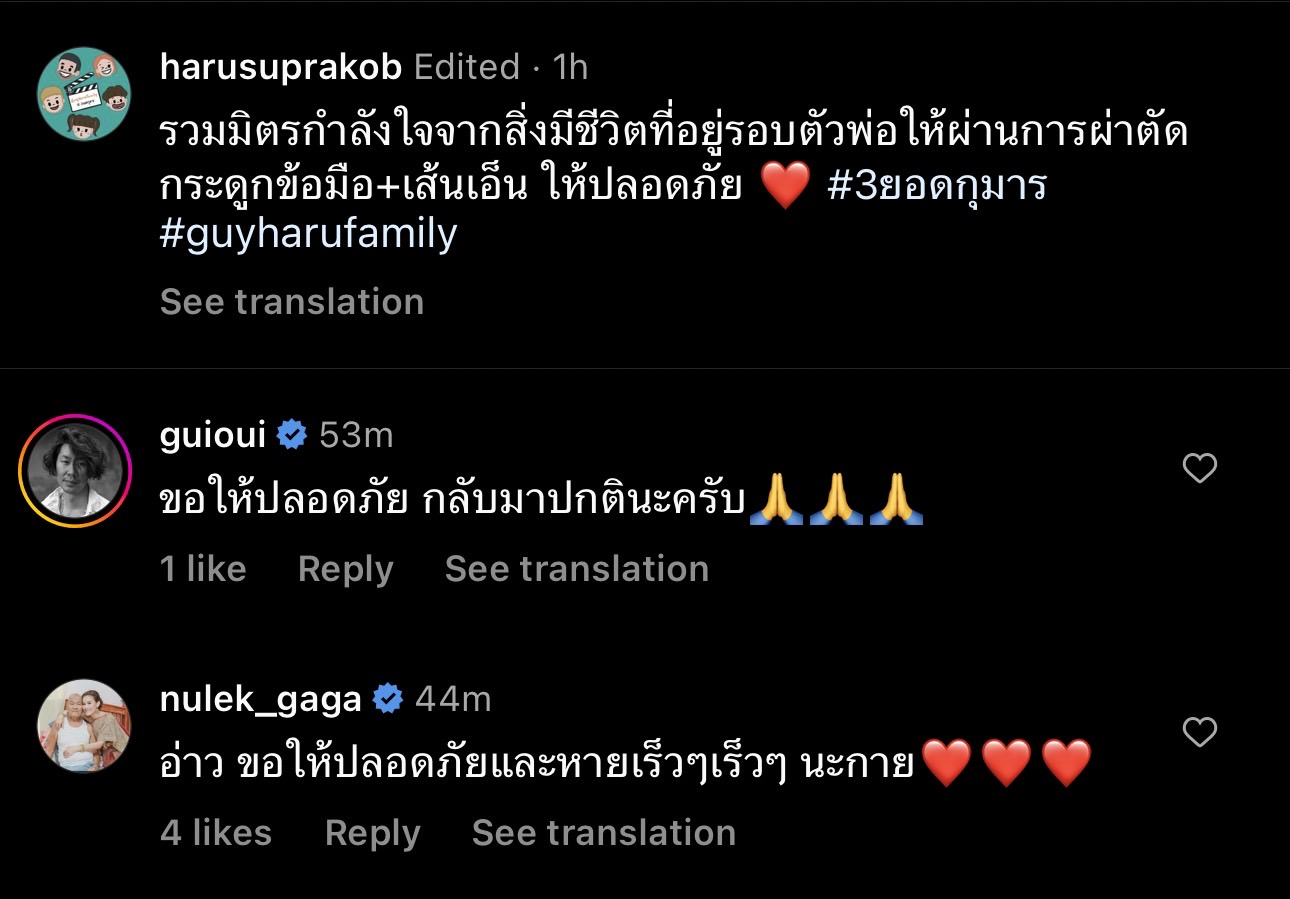1290x899 pixels.
Task: Click nulek_gaga's blue verified badge
Action: coord(386,699)
